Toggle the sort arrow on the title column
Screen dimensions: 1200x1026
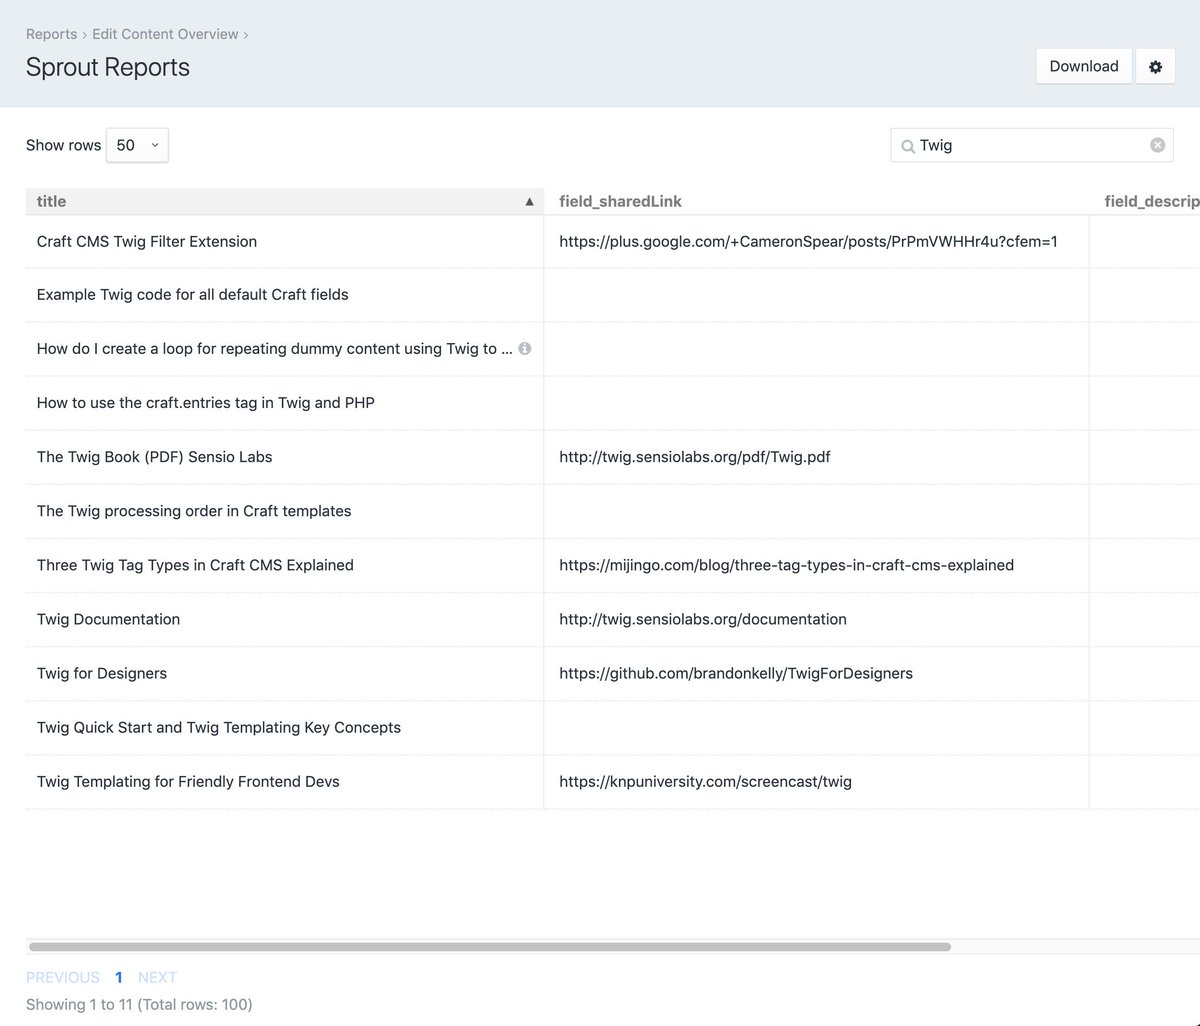pos(529,201)
